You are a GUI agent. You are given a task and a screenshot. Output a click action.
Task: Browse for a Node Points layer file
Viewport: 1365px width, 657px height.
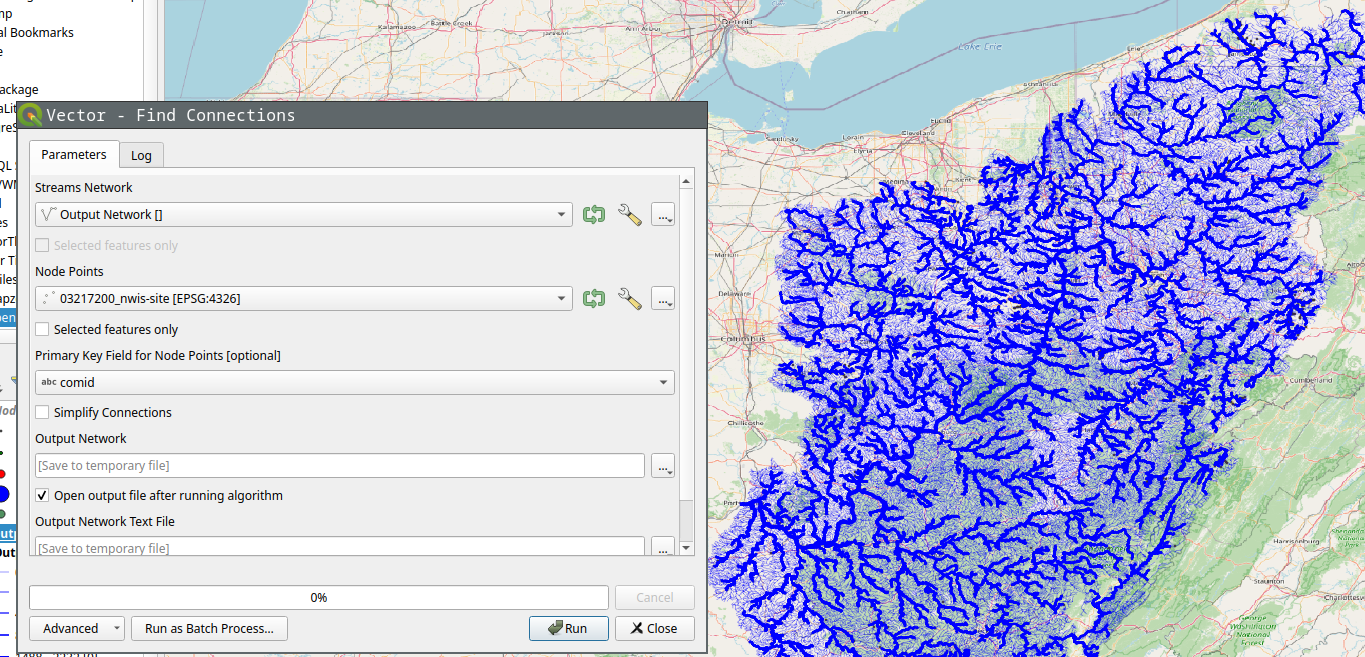click(x=663, y=298)
